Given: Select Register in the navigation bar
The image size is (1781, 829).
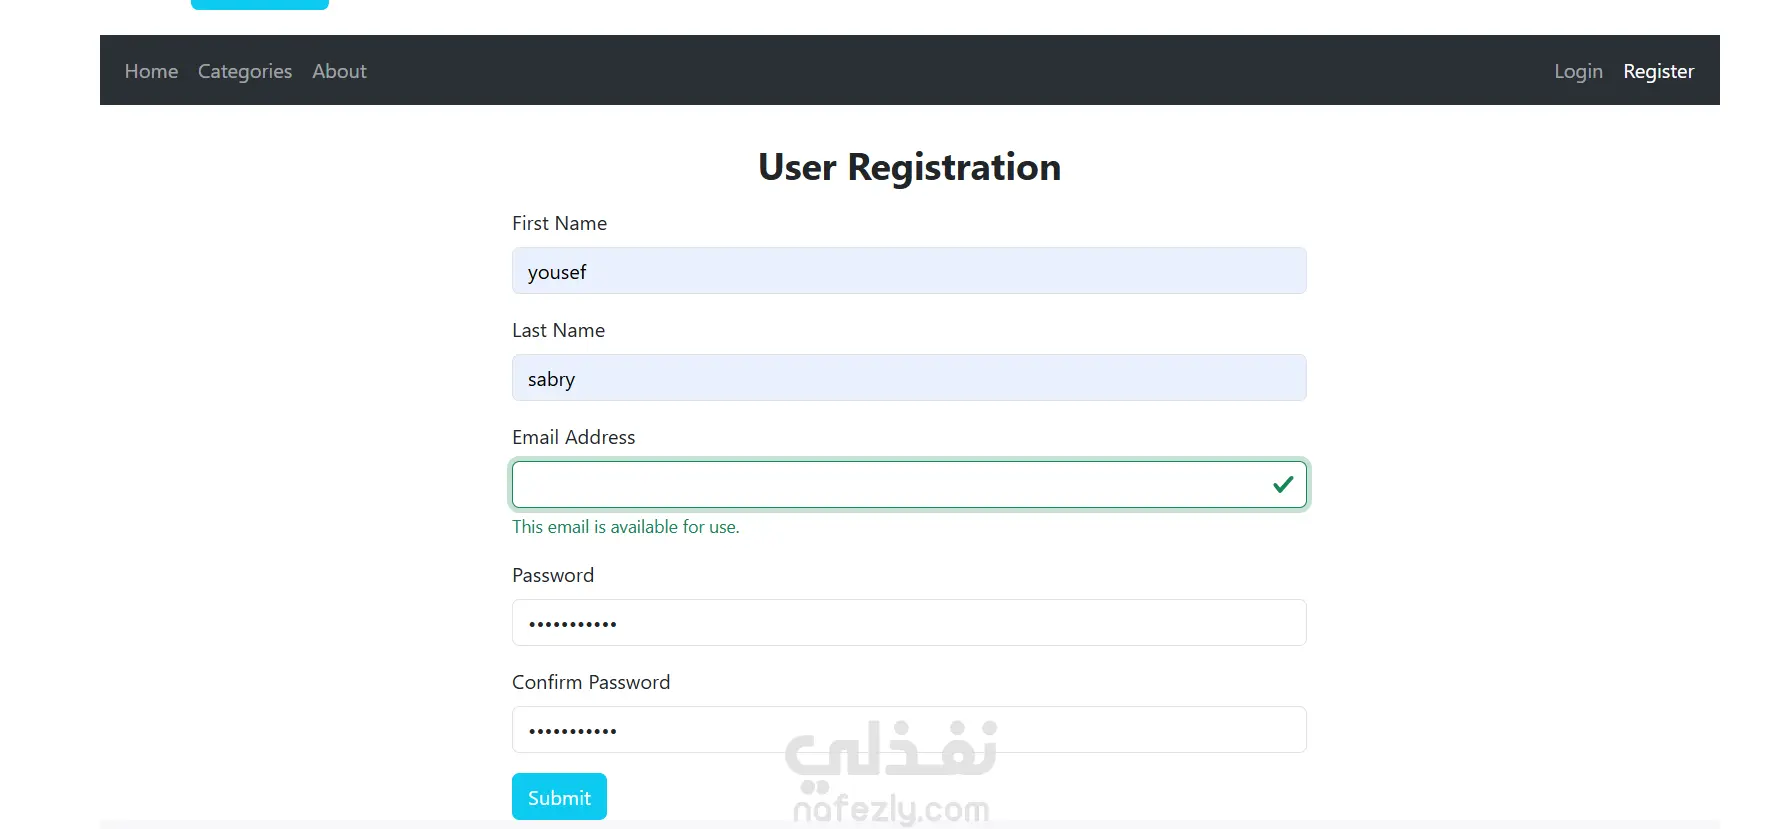Looking at the screenshot, I should pyautogui.click(x=1658, y=71).
